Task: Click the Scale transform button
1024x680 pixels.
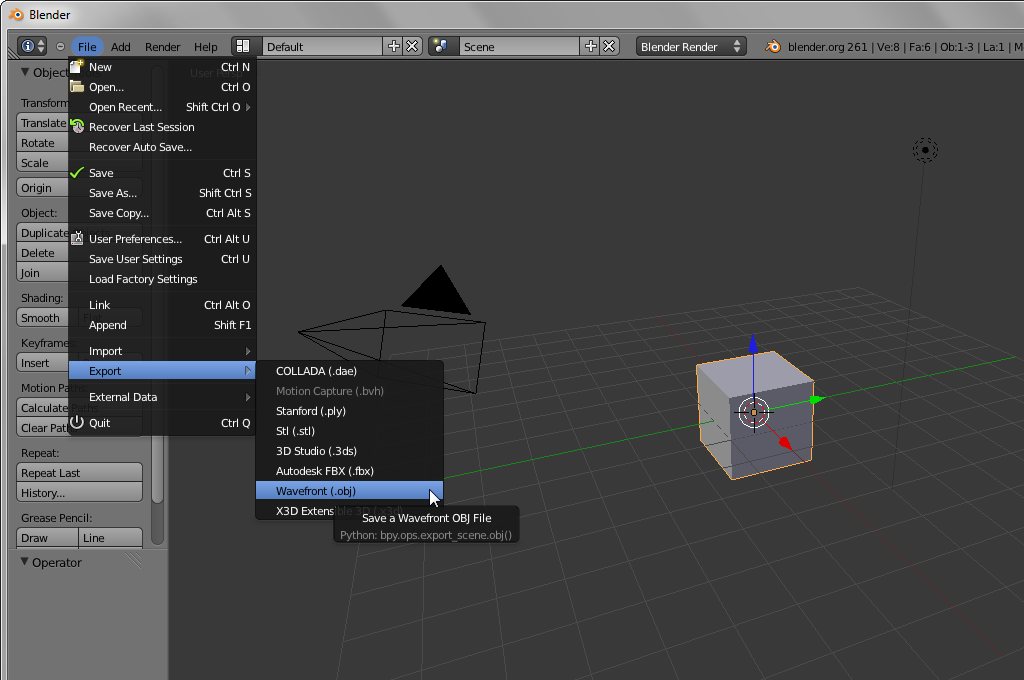Action: (x=42, y=163)
